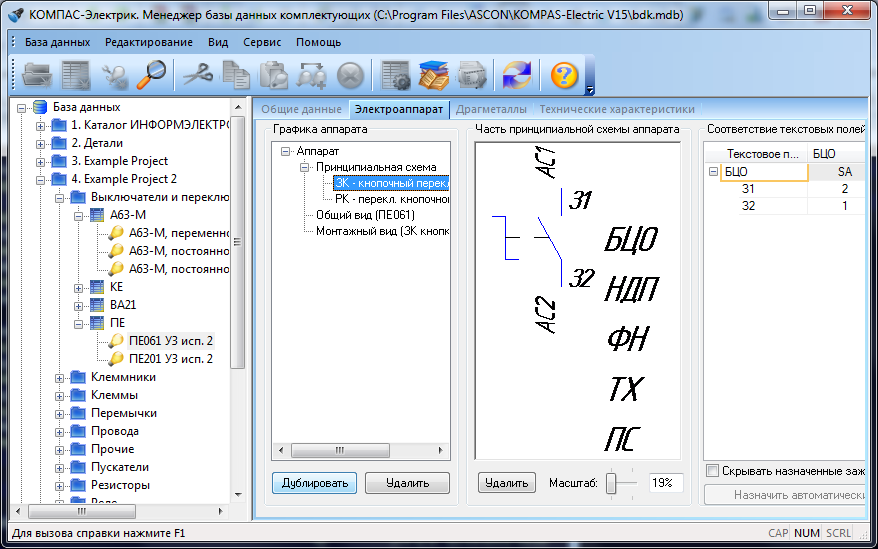Open help with the question mark icon
The width and height of the screenshot is (878, 549).
[564, 75]
